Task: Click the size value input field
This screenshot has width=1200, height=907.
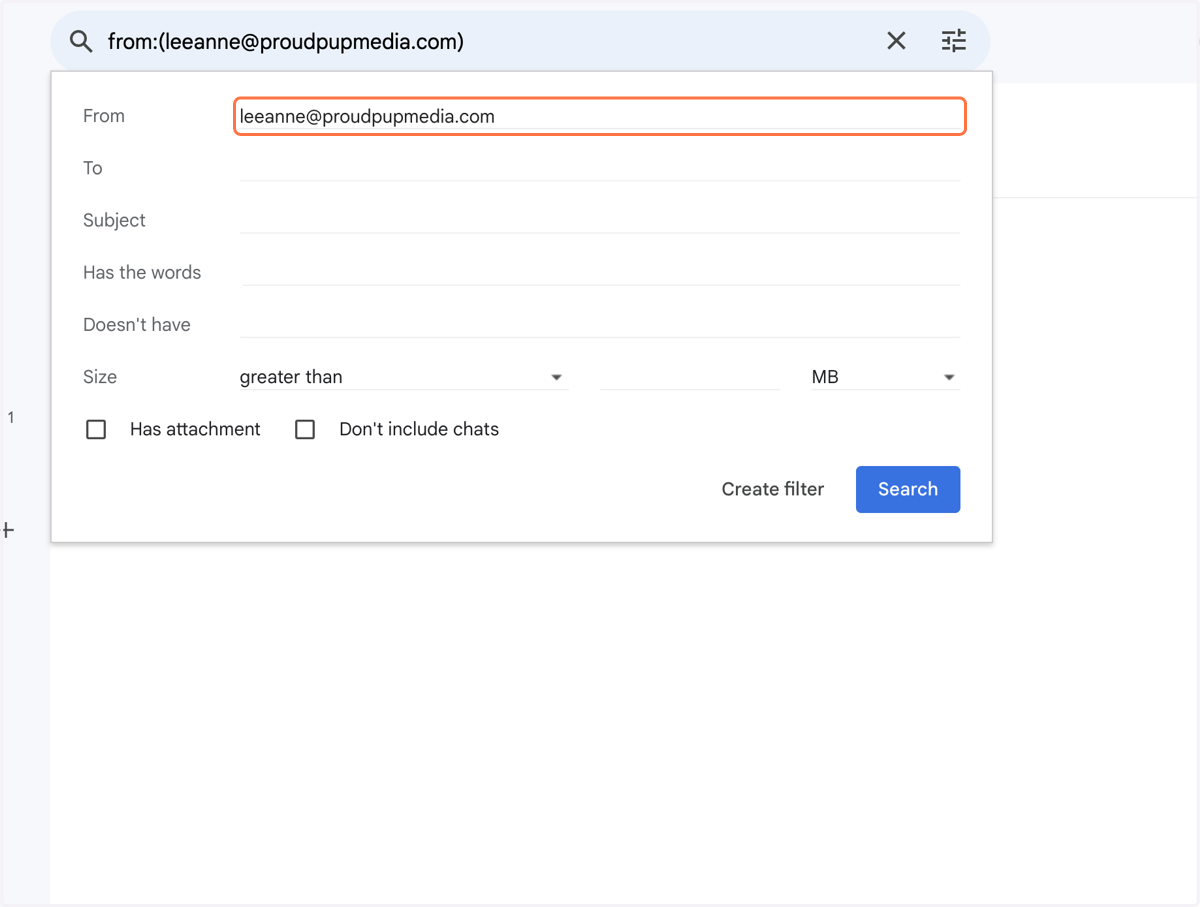Action: tap(689, 377)
